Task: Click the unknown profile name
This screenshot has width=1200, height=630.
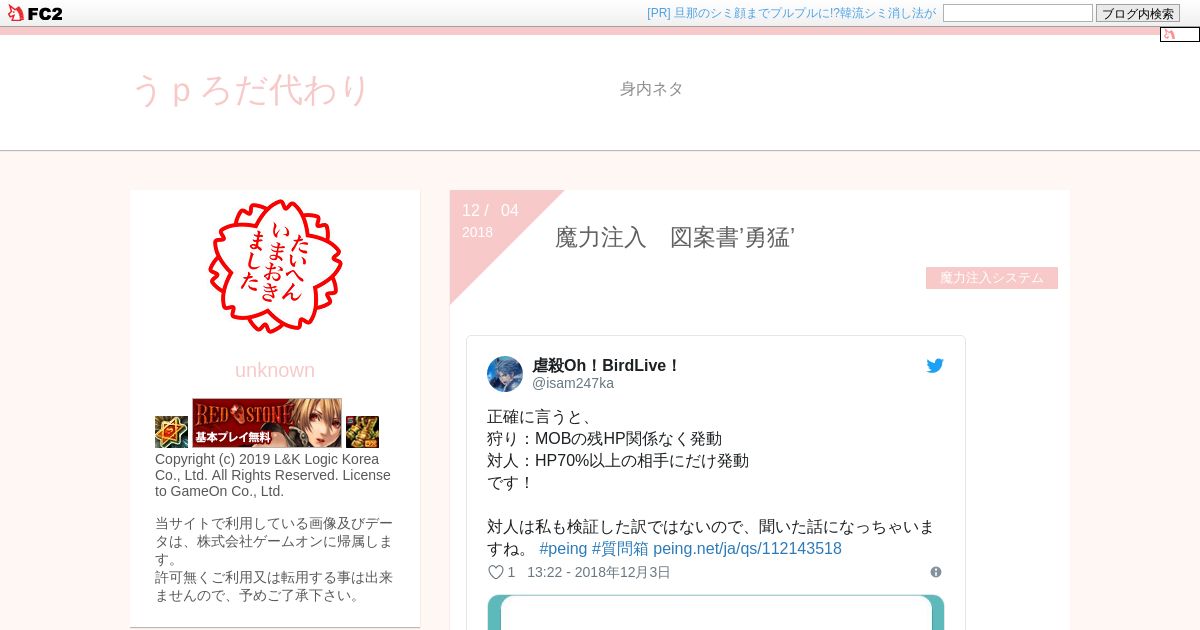Action: (x=275, y=370)
